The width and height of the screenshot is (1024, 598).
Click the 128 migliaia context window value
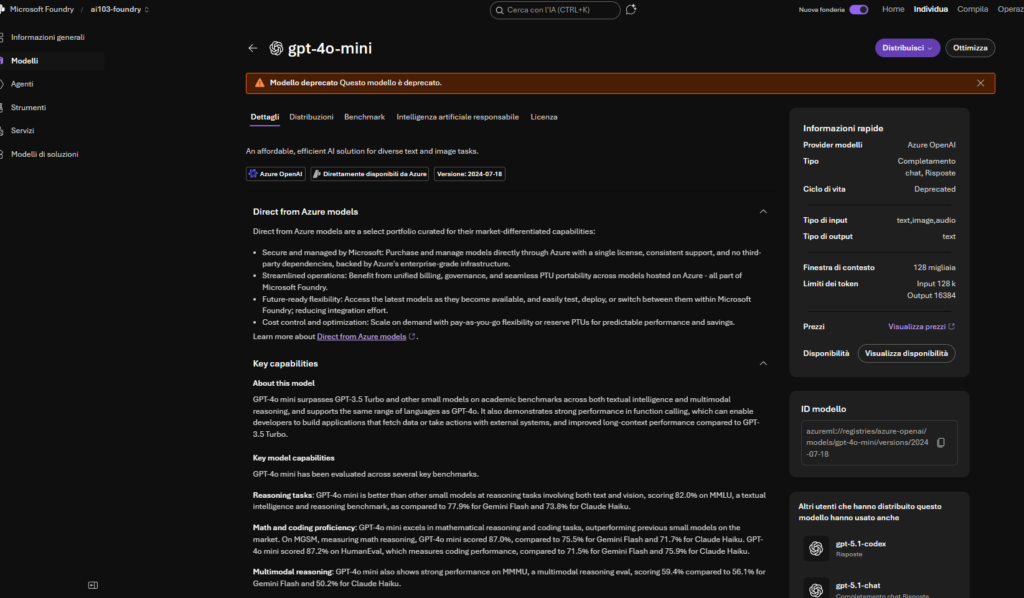point(934,268)
